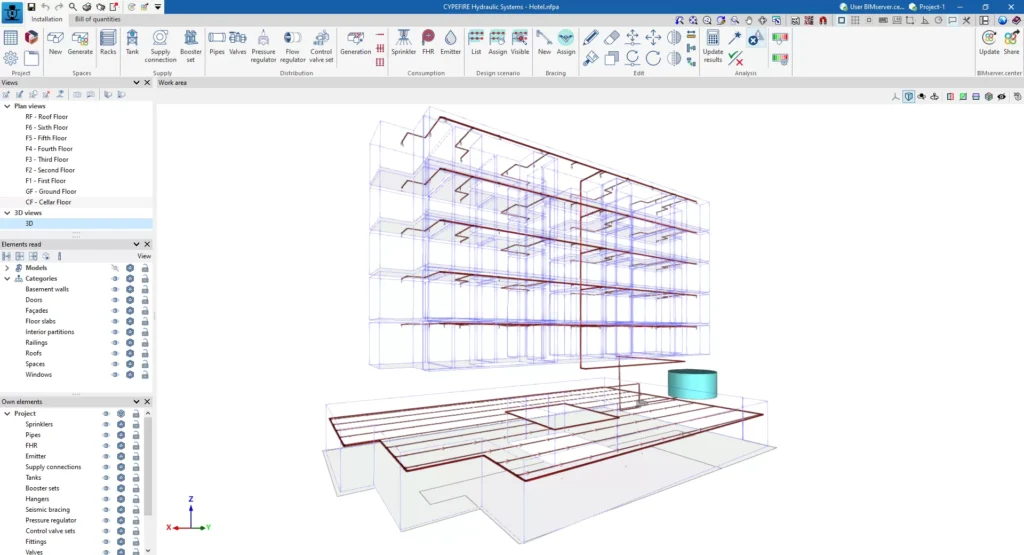Expand the Models tree node

7,268
